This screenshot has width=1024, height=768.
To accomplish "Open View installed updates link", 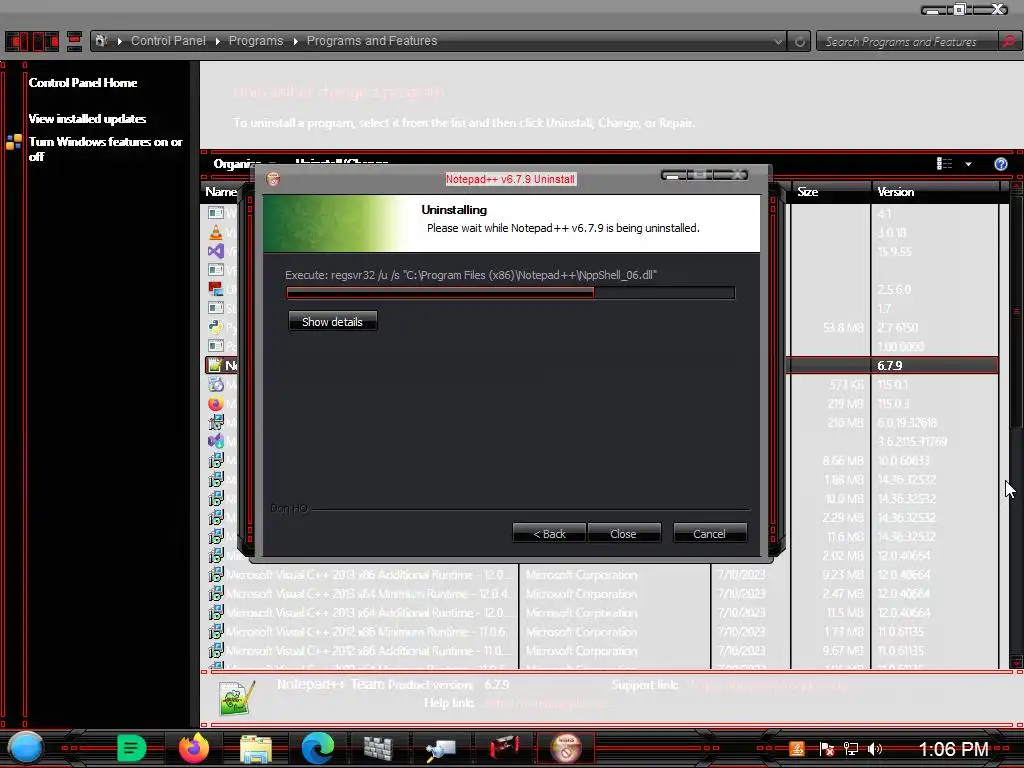I will [x=87, y=119].
